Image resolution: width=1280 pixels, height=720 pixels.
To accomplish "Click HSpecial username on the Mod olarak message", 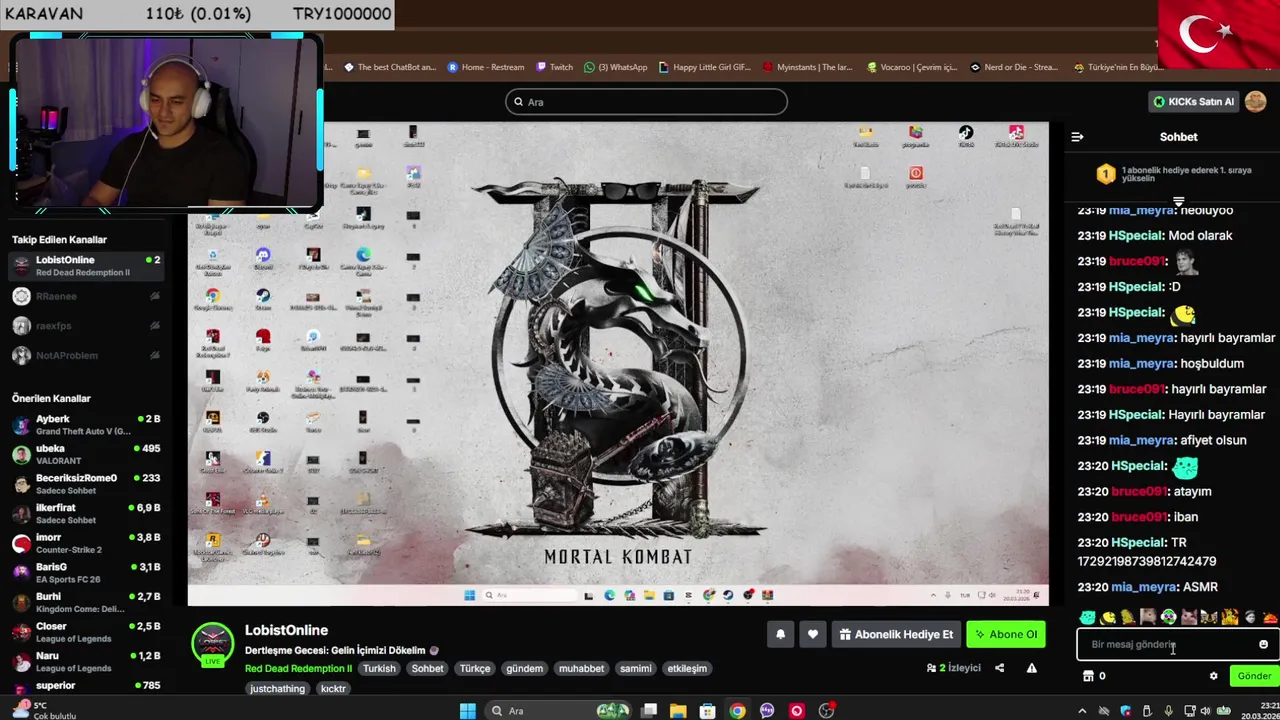I will (x=1137, y=236).
